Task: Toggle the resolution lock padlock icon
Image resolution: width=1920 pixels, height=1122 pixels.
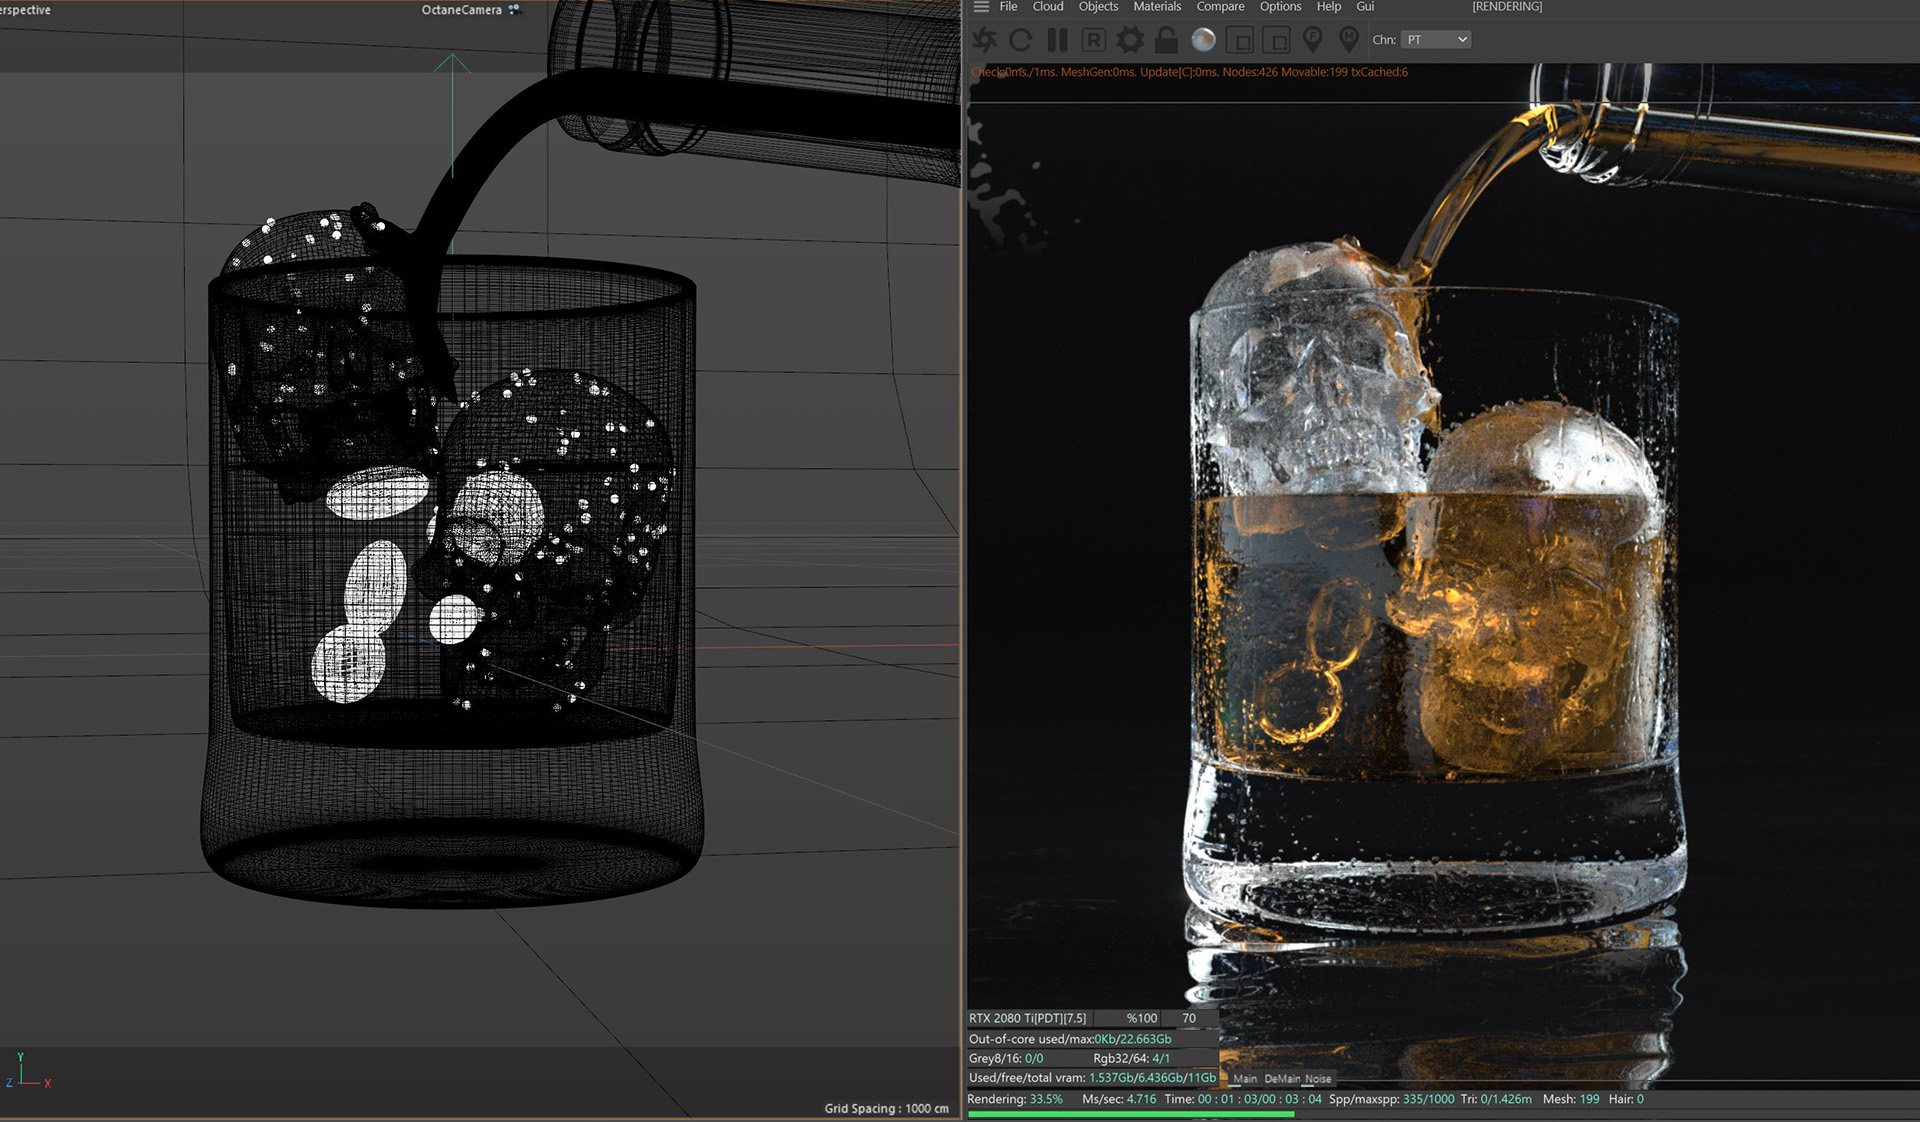Action: pyautogui.click(x=1166, y=40)
